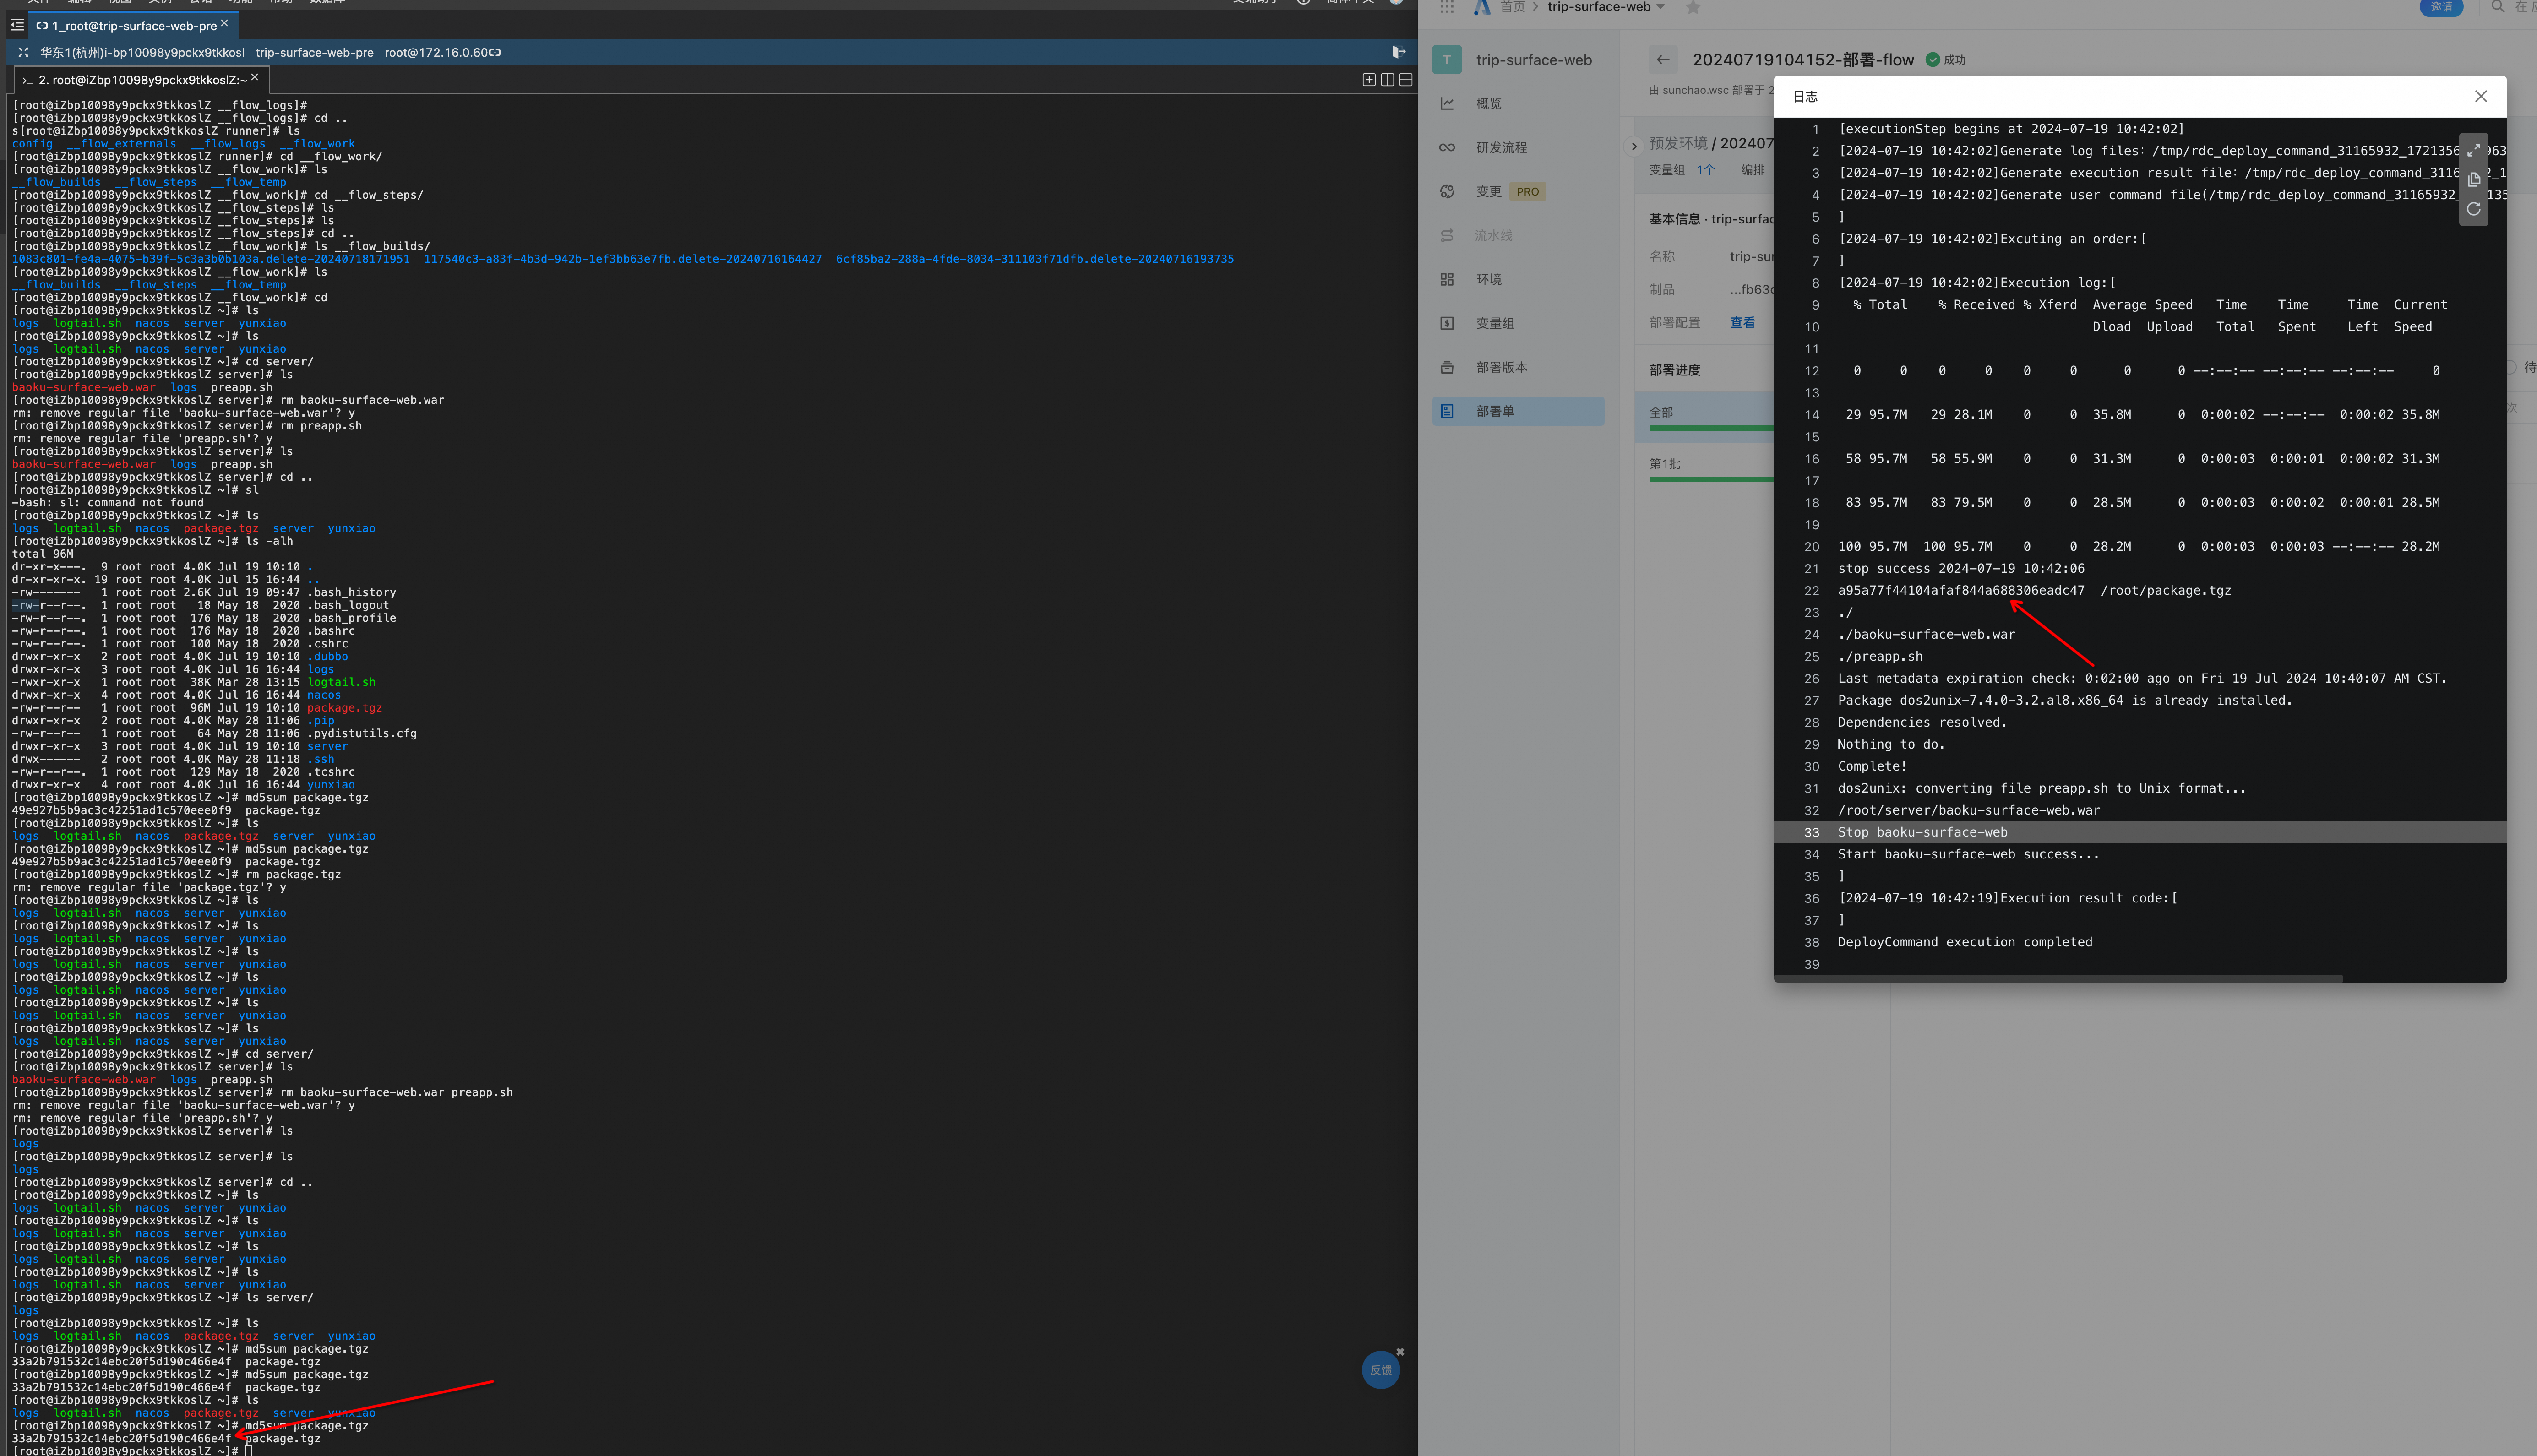Click the 华东1(杭州) instance label in terminal bar
The image size is (2537, 1456).
(142, 52)
